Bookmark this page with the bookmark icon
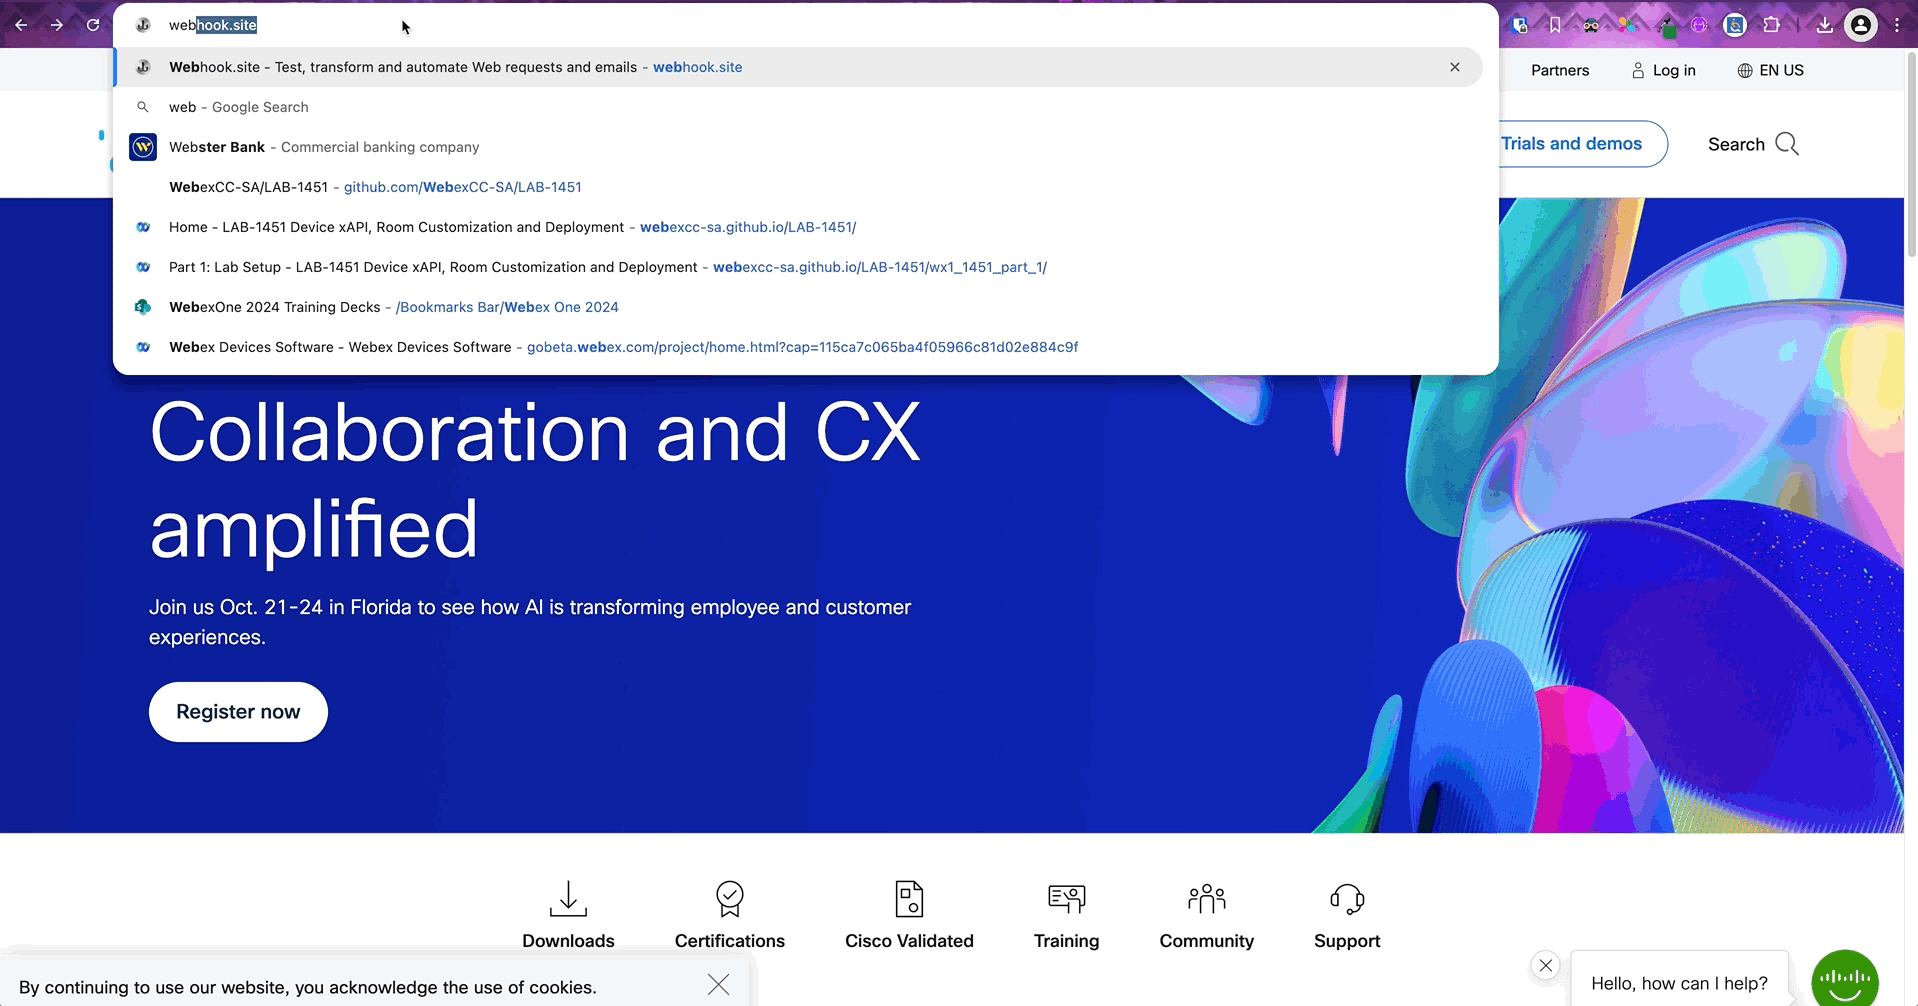 click(1555, 25)
